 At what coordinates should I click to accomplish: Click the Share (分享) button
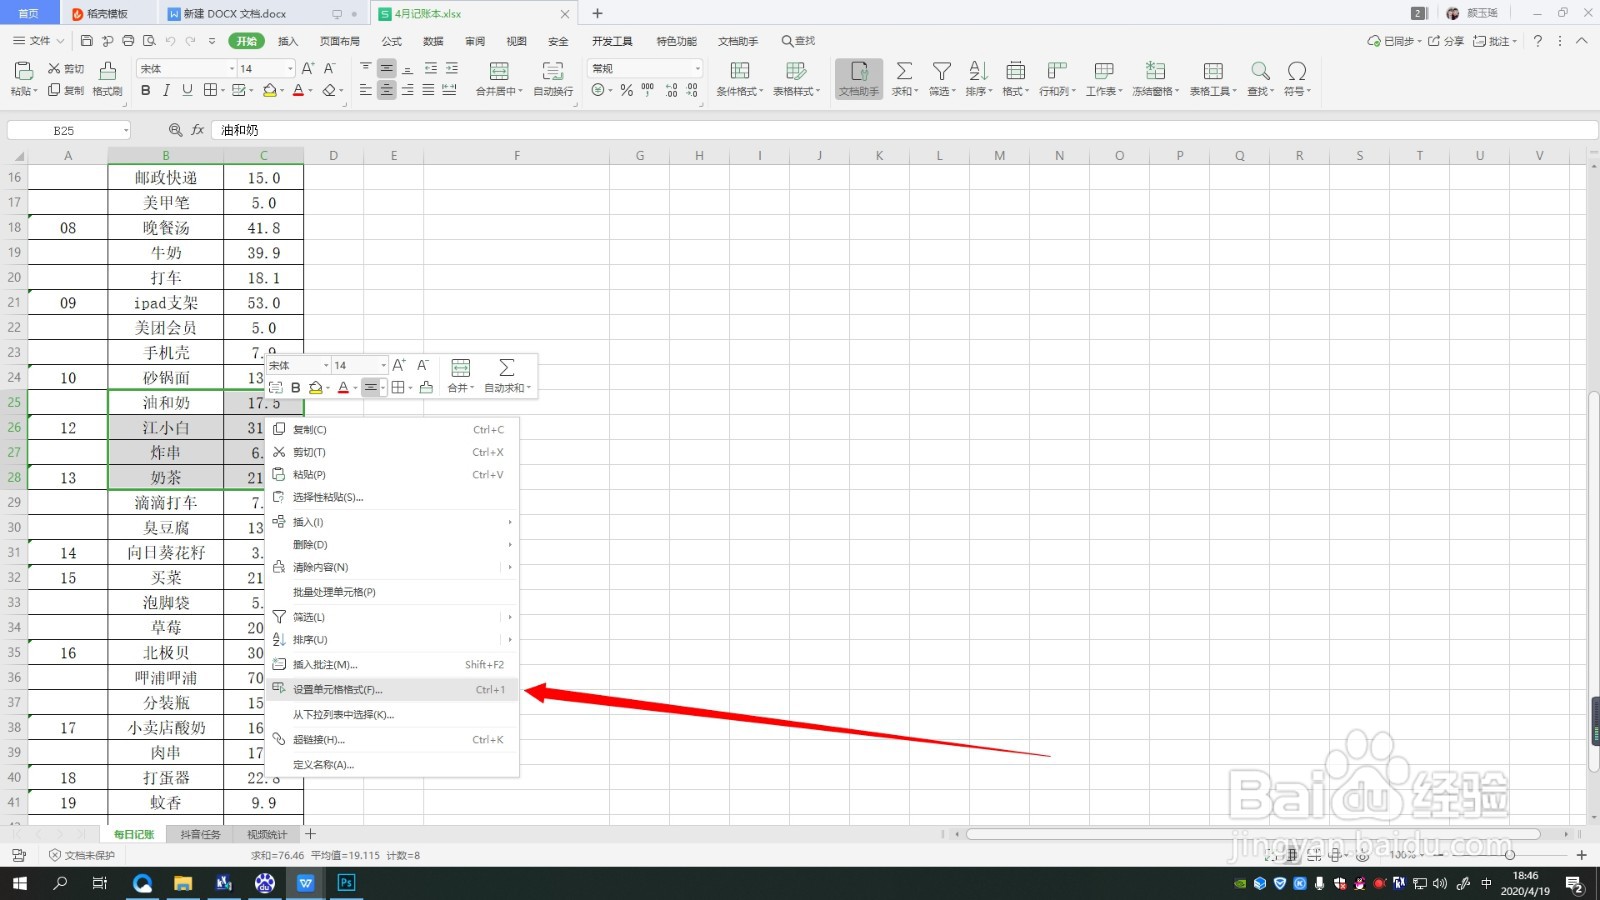click(1445, 41)
